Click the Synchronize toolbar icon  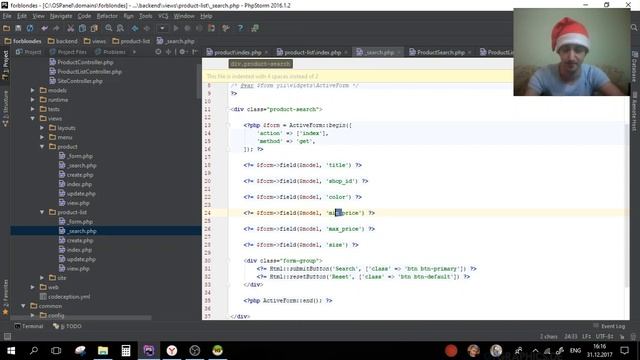30,28
